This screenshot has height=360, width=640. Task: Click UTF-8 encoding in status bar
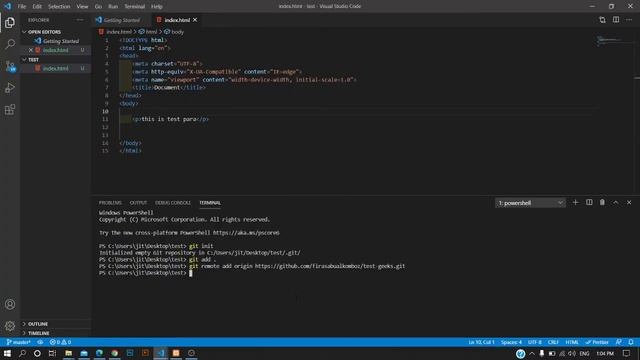pos(535,342)
